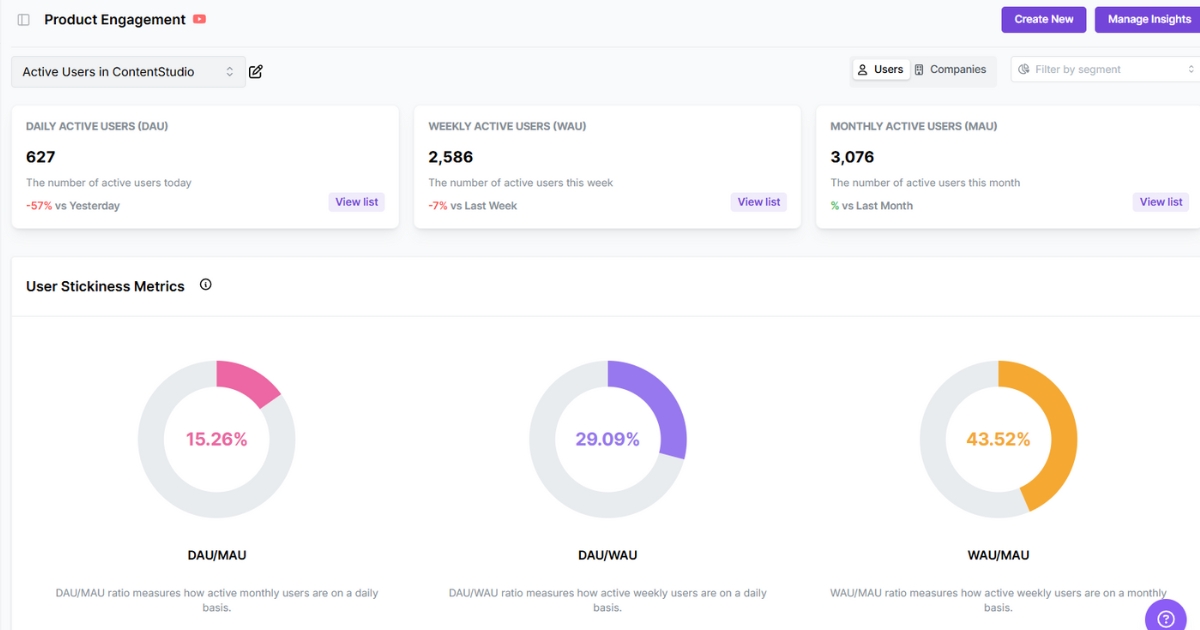Screen dimensions: 1200x630
Task: View list of weekly active users
Action: pos(759,202)
